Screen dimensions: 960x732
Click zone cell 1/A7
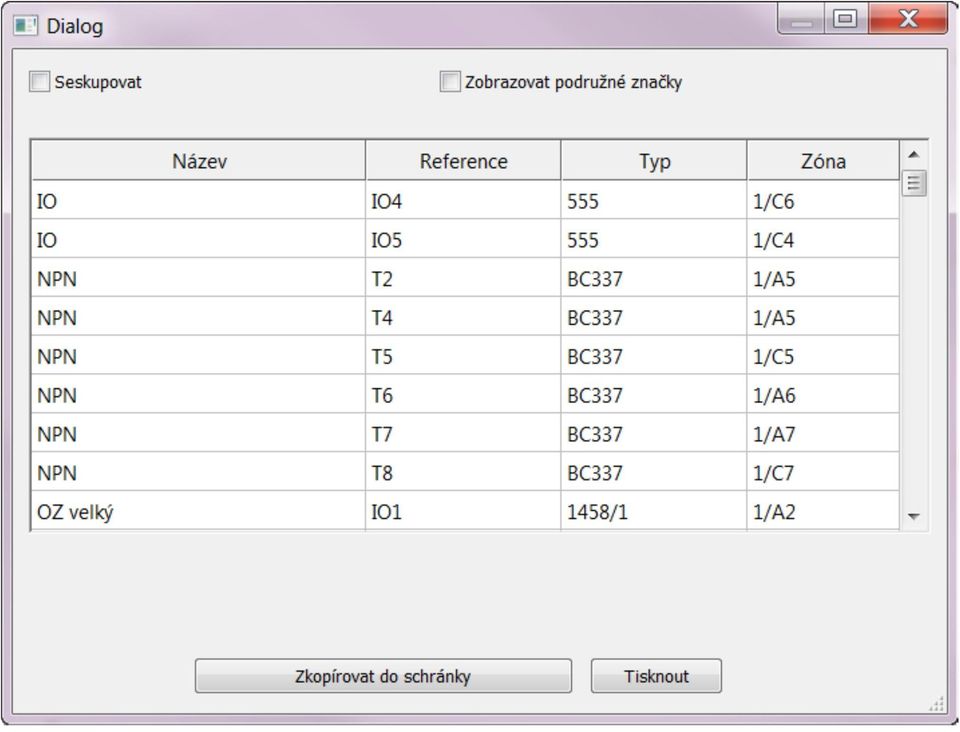point(823,433)
